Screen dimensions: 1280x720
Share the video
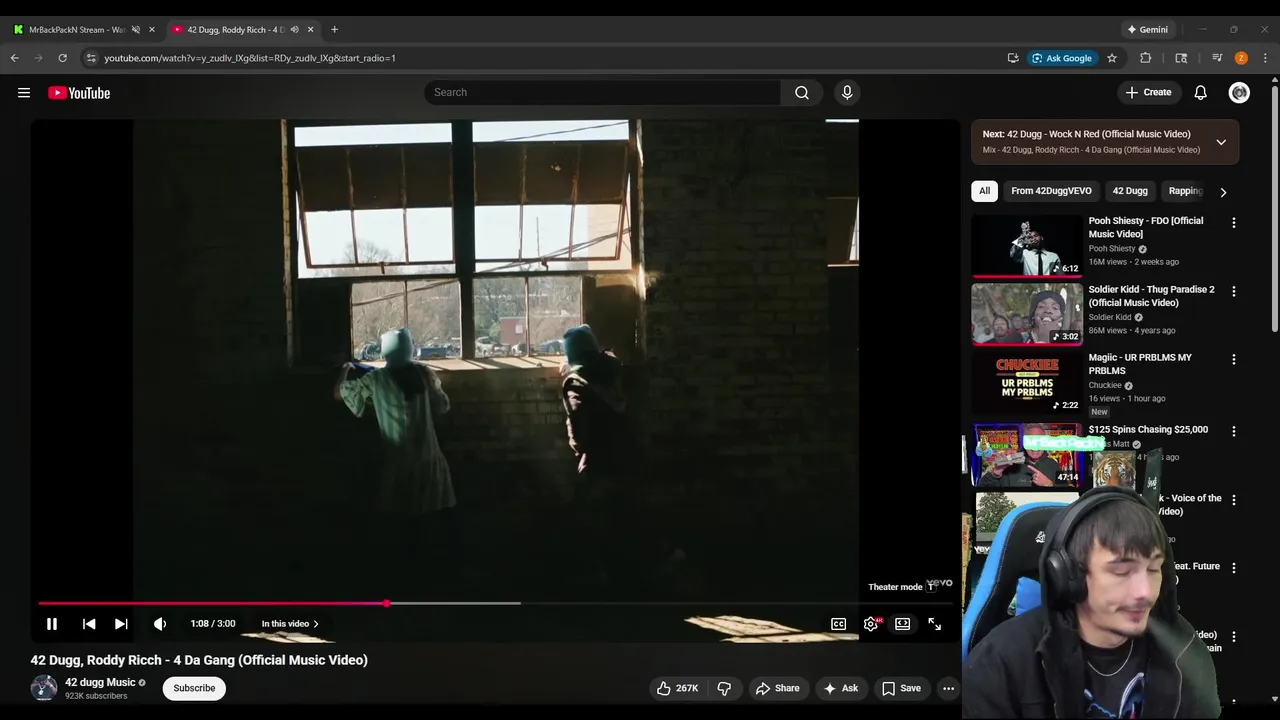tap(777, 688)
